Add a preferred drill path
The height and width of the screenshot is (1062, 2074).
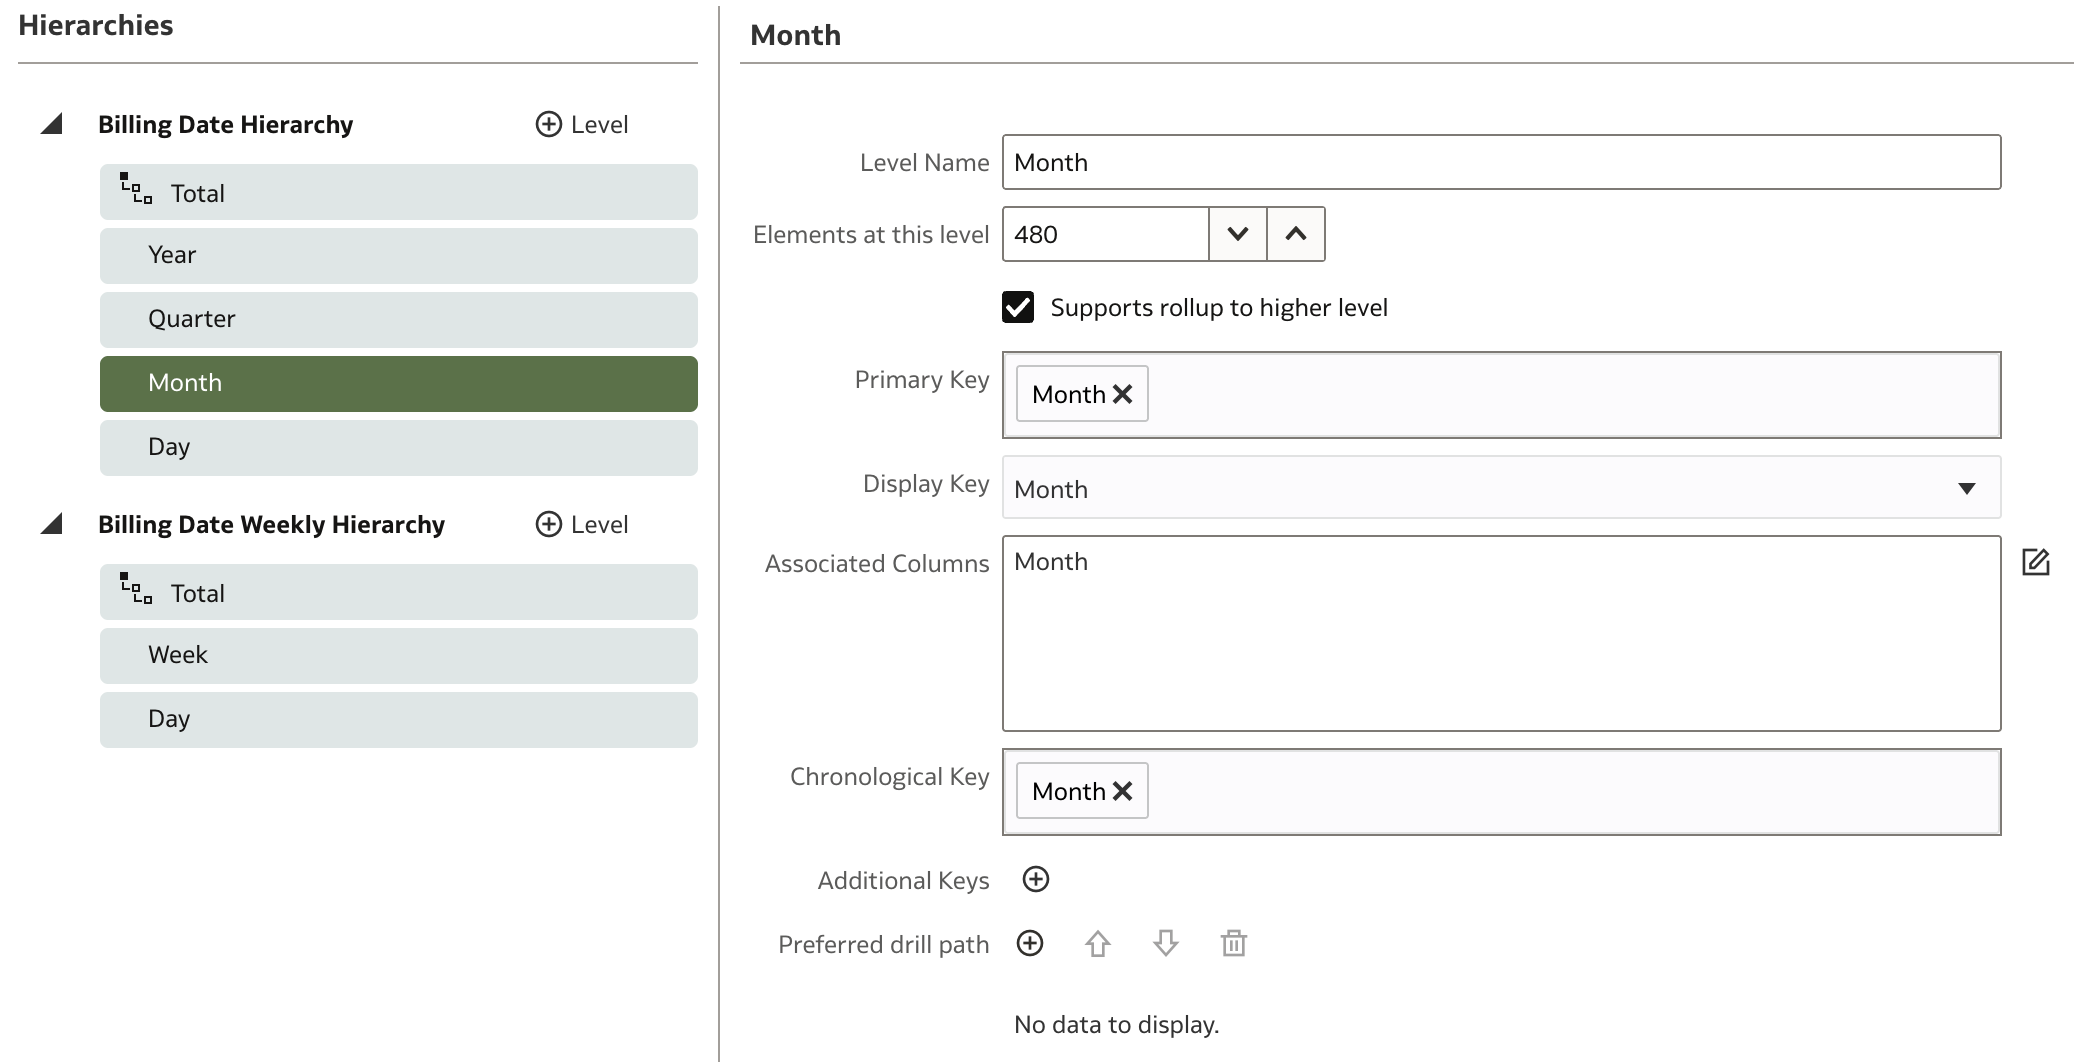click(1030, 943)
